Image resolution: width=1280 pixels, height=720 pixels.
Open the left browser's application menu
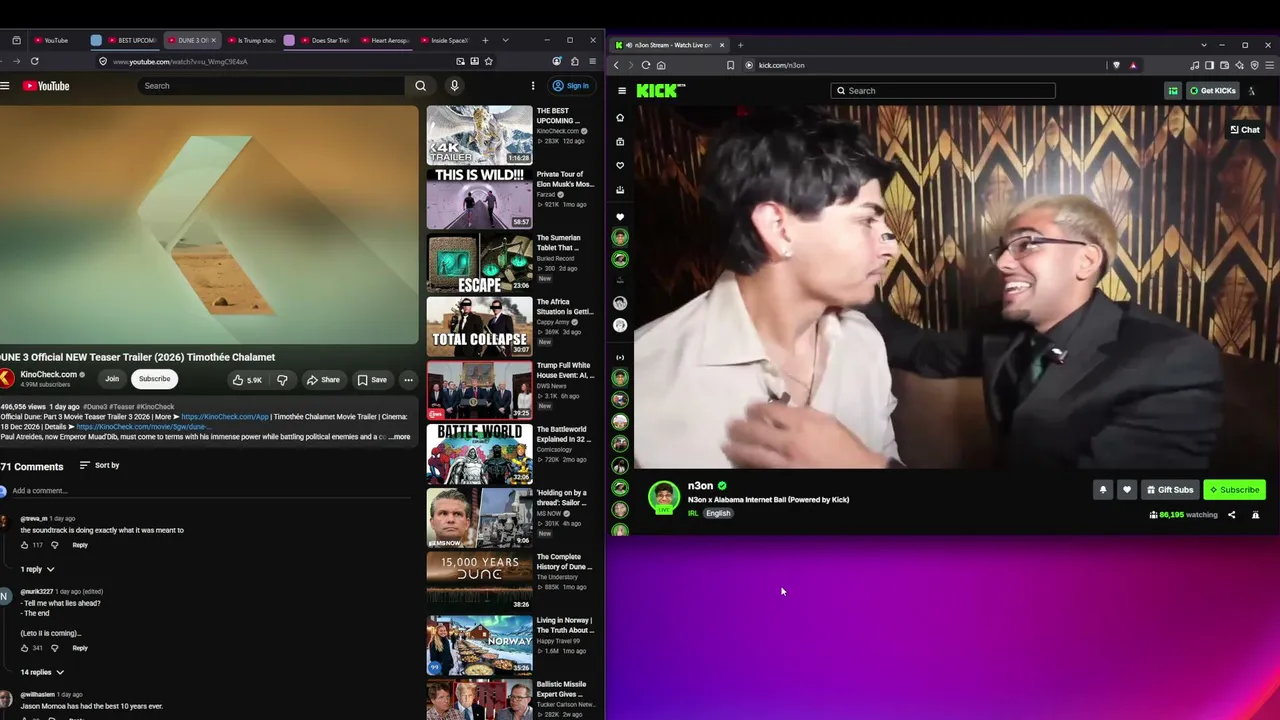coord(591,61)
